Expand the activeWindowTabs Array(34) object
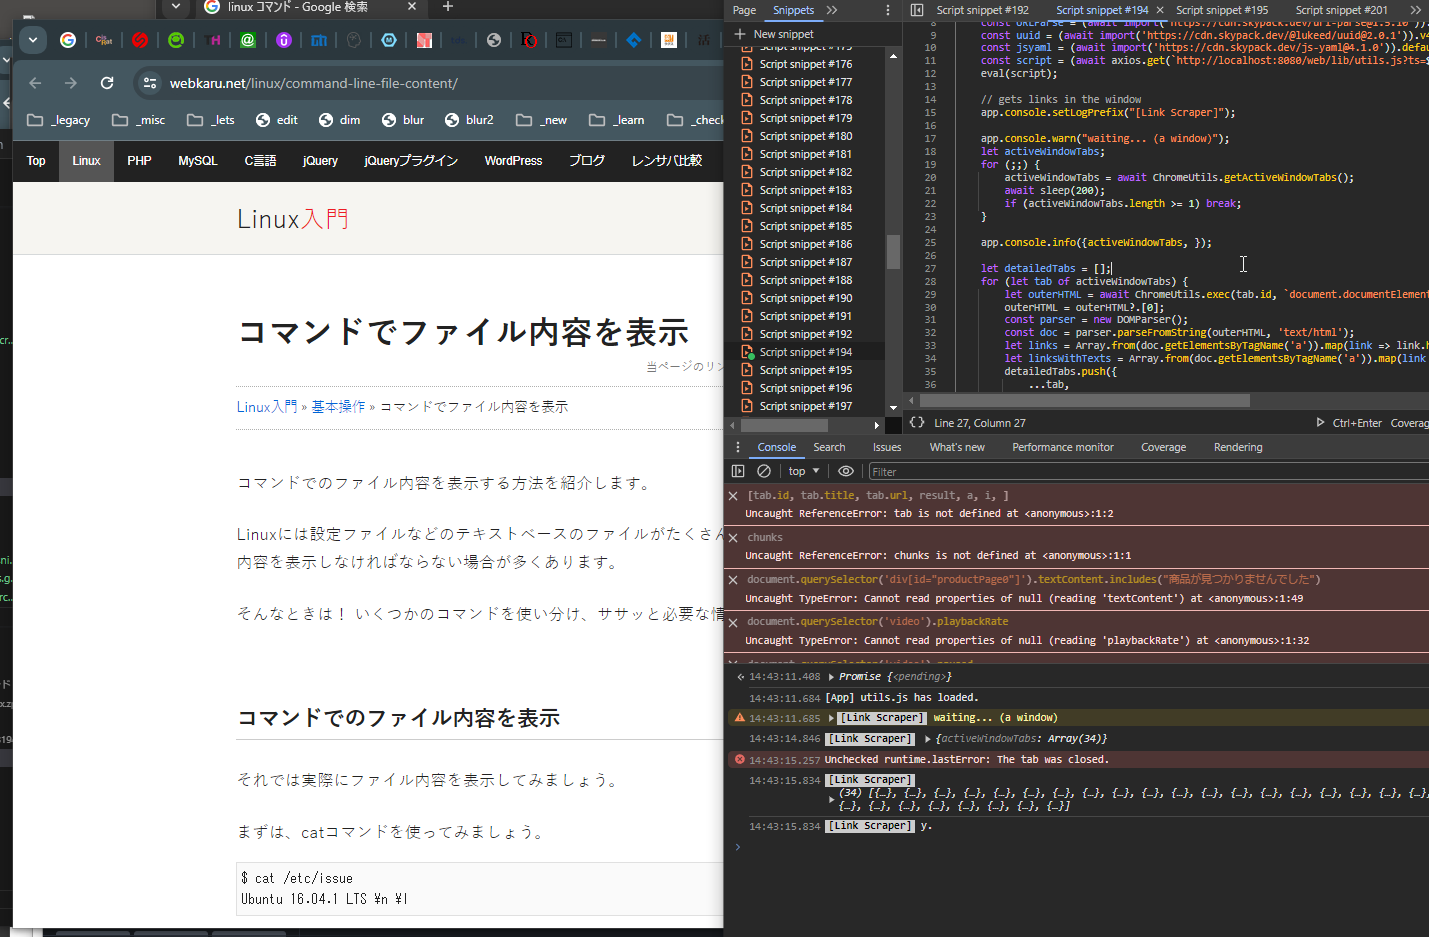Viewport: 1429px width, 937px height. point(928,739)
